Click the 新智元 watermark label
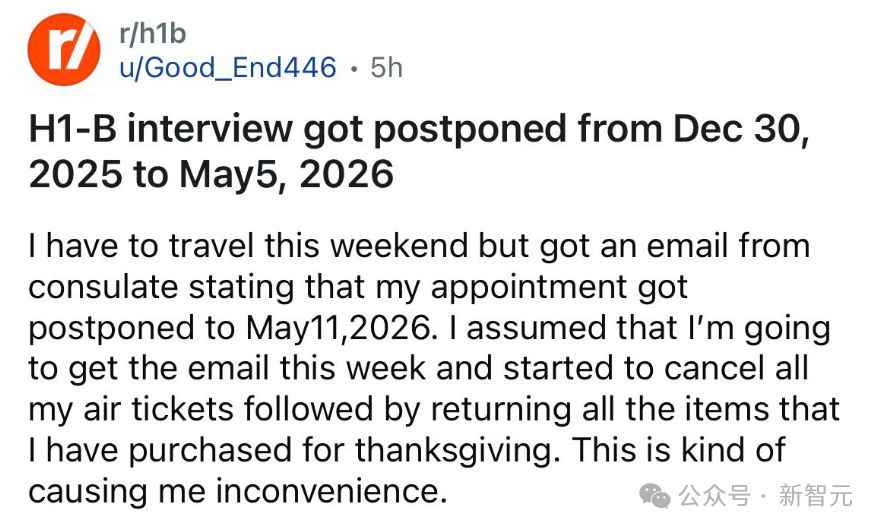 [815, 495]
